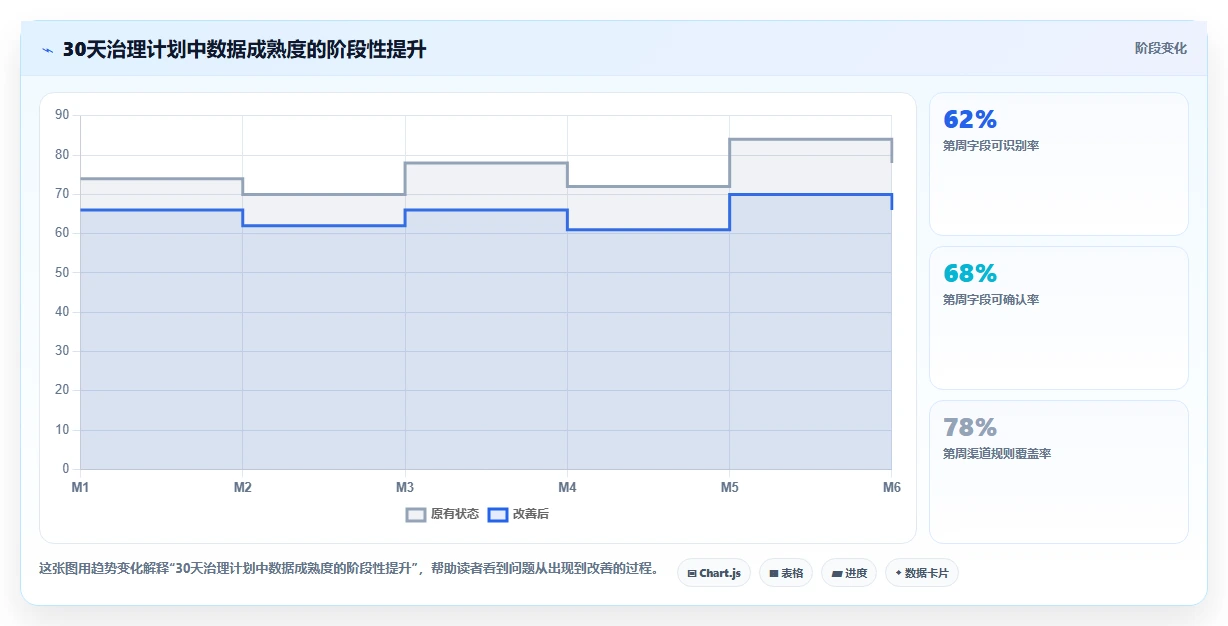Click the 68% value
Screen dimensions: 1228x626
point(970,274)
